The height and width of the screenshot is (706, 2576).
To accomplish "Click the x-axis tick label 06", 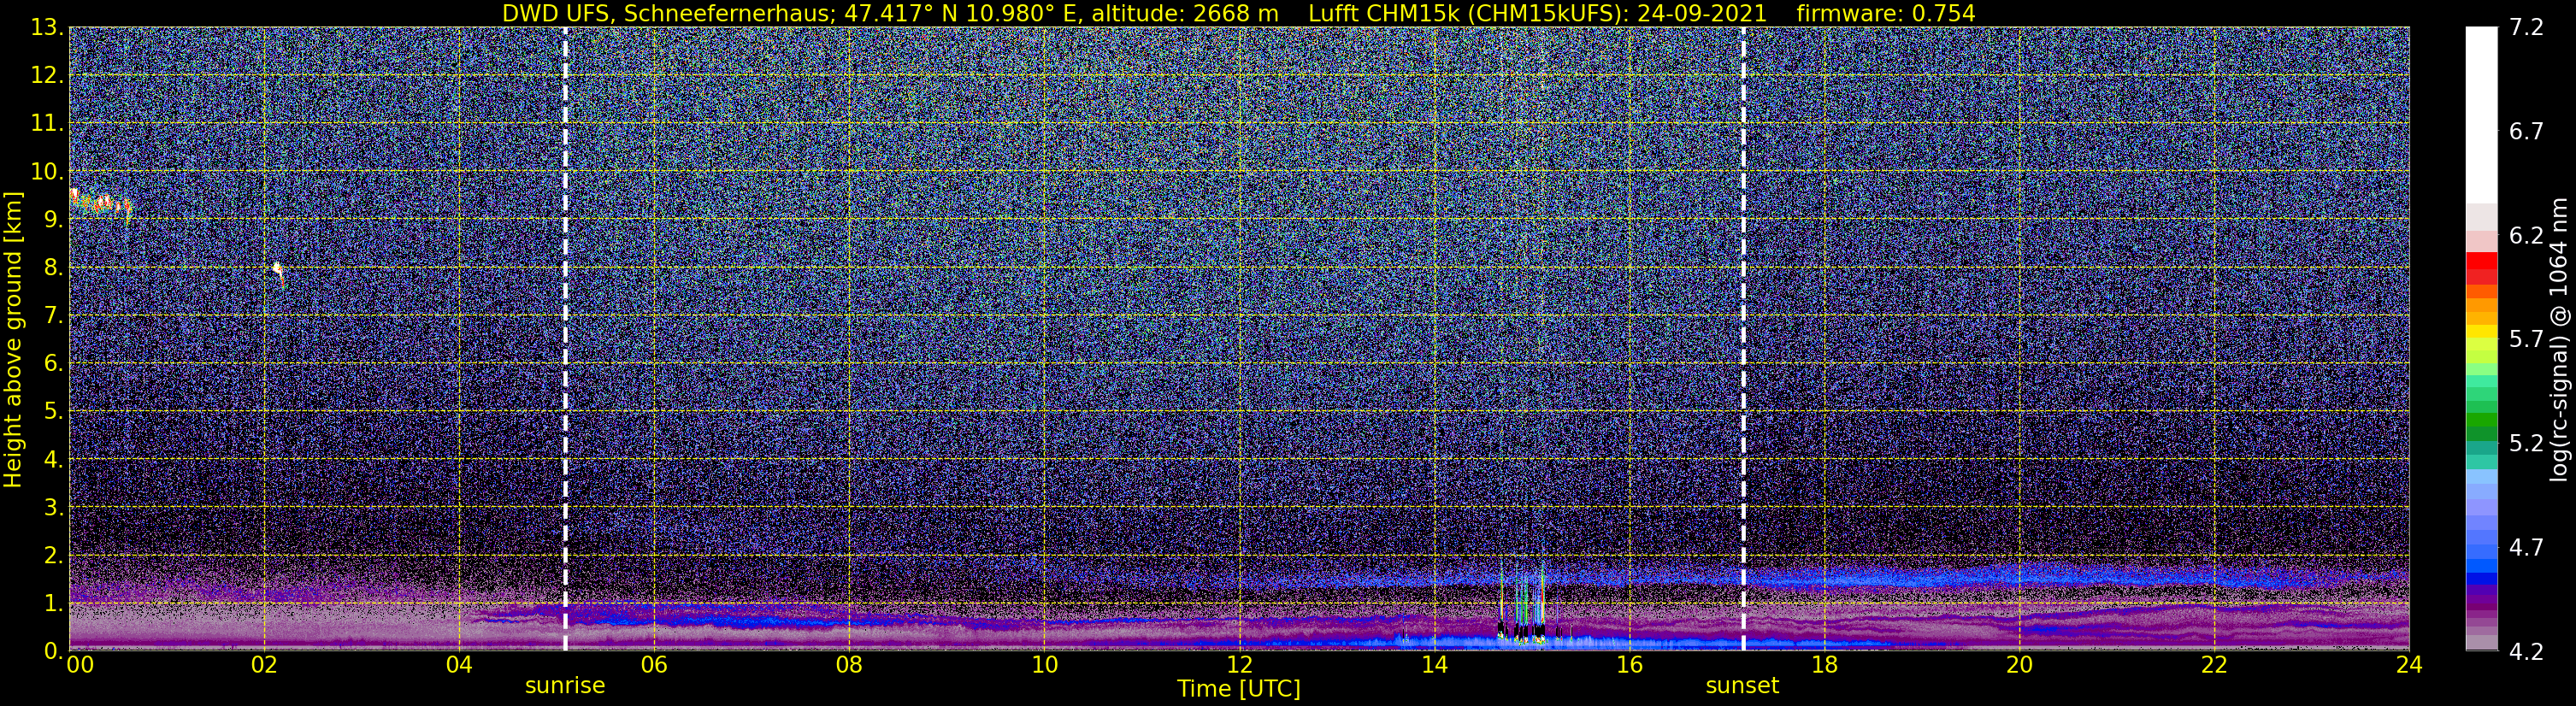I will (654, 665).
